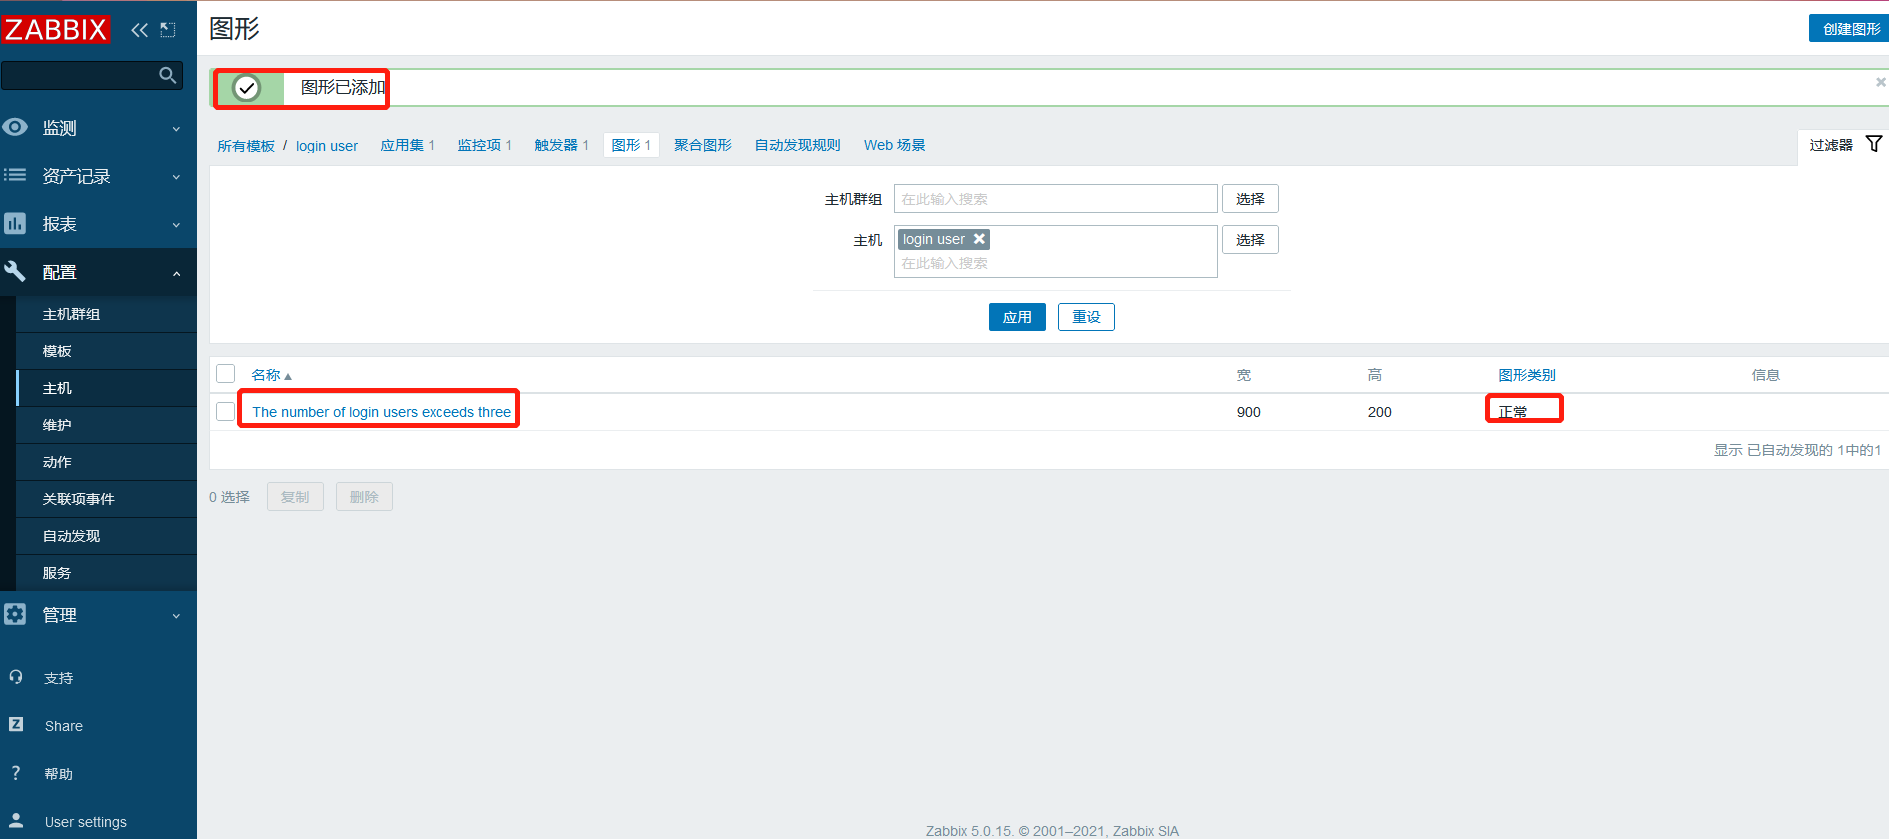Switch to the Web 场景 tab
The width and height of the screenshot is (1889, 839).
pos(894,145)
